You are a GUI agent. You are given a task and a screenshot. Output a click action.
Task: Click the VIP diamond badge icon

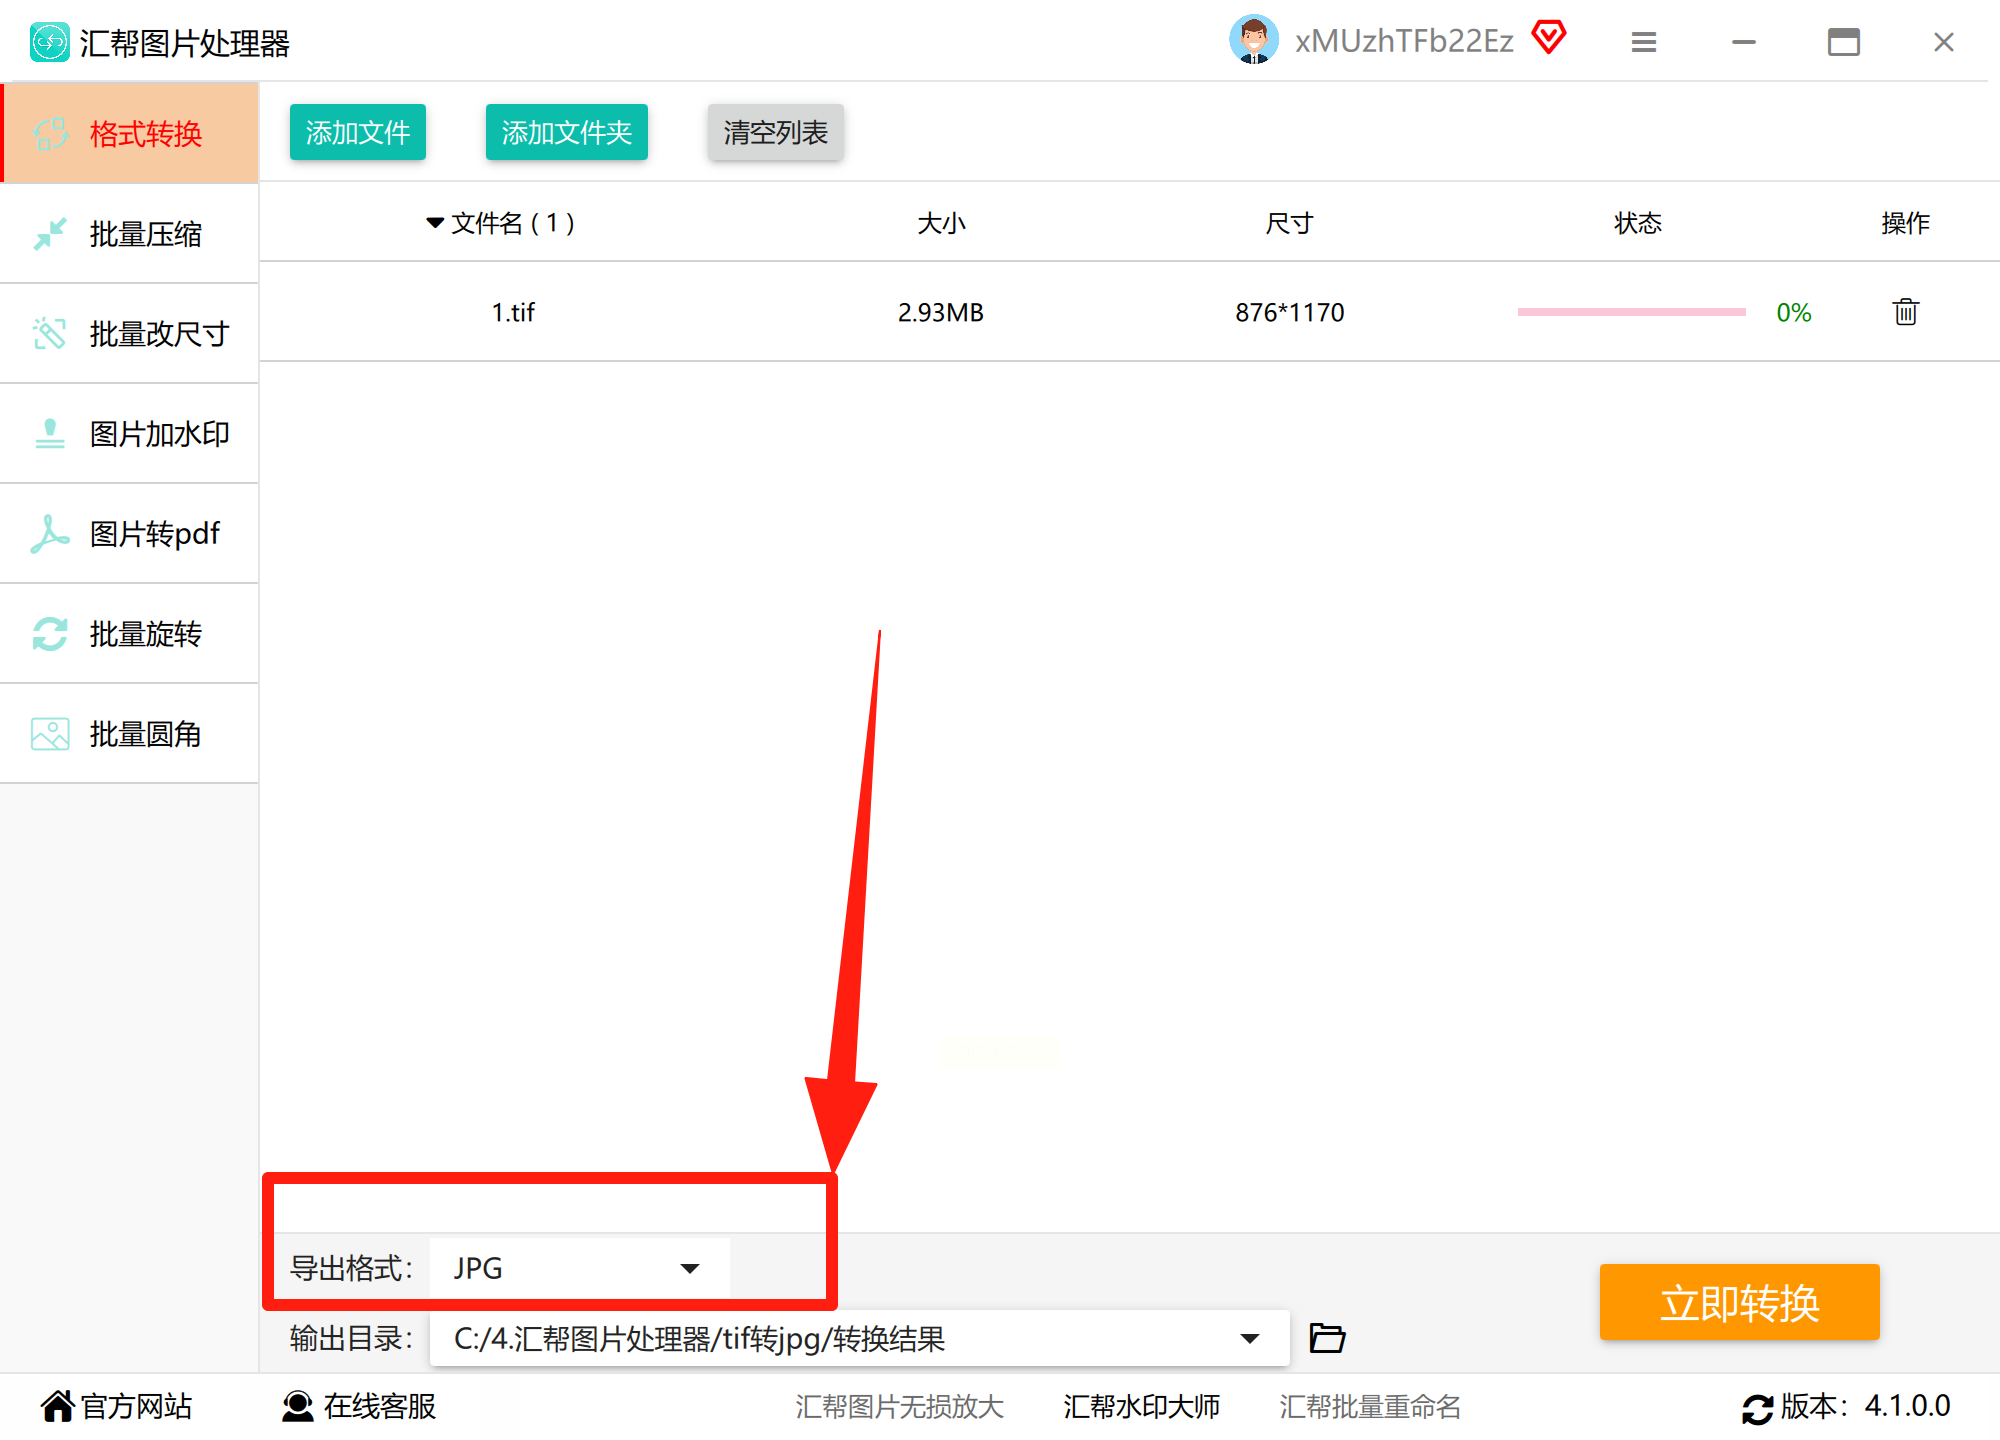1549,38
